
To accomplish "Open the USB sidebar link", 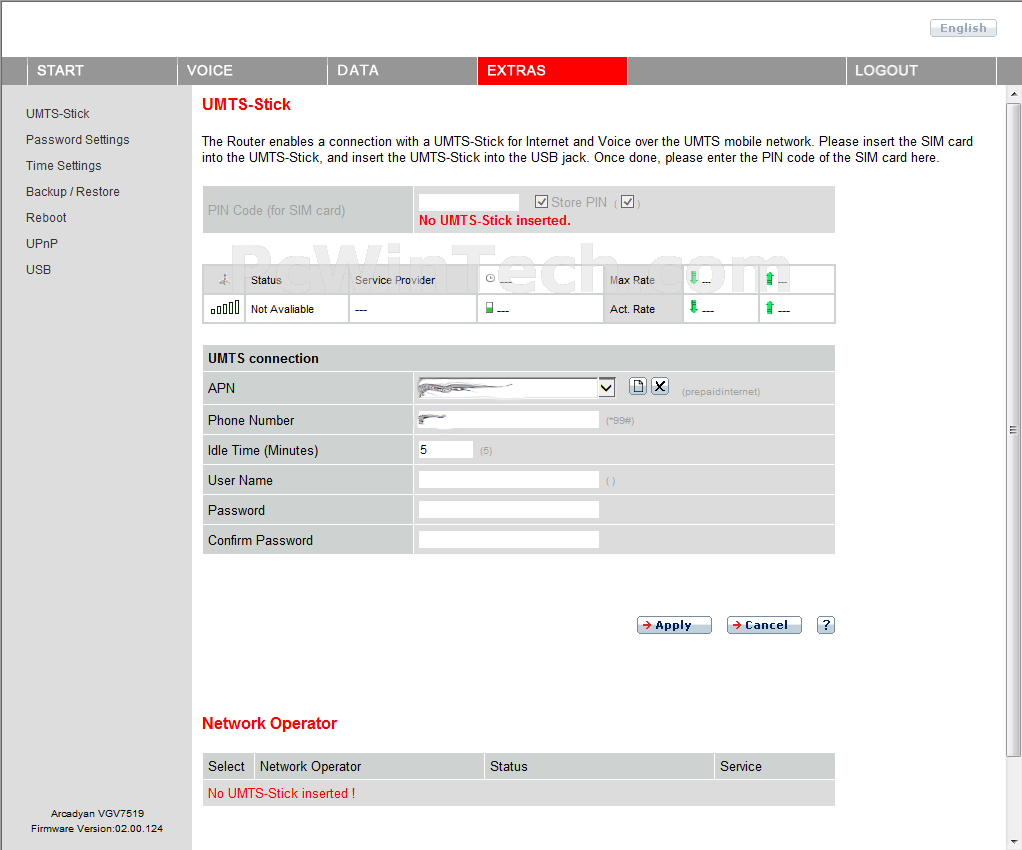I will click(x=38, y=270).
